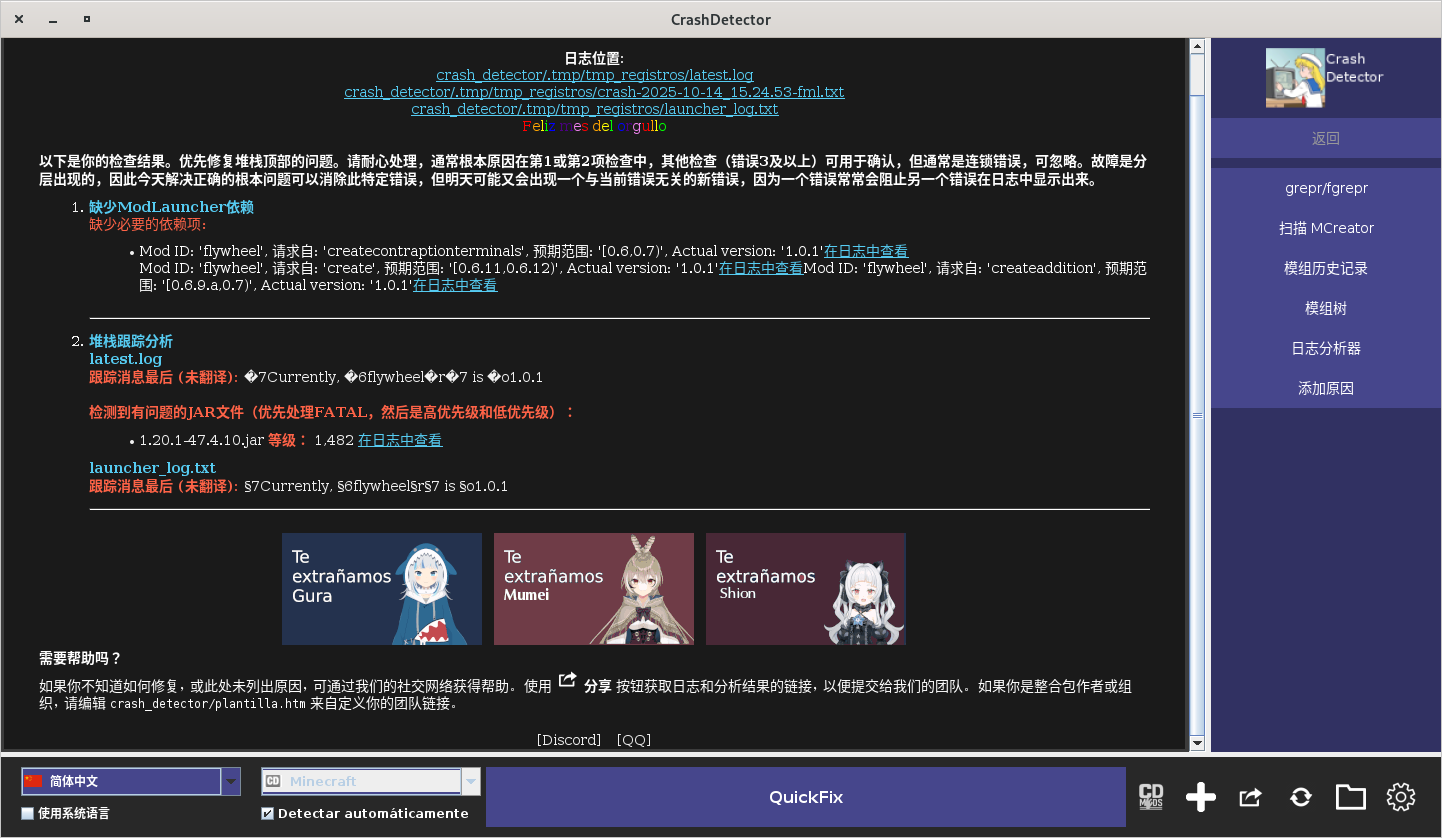Open the Minecraft game dropdown arrow

tap(471, 781)
